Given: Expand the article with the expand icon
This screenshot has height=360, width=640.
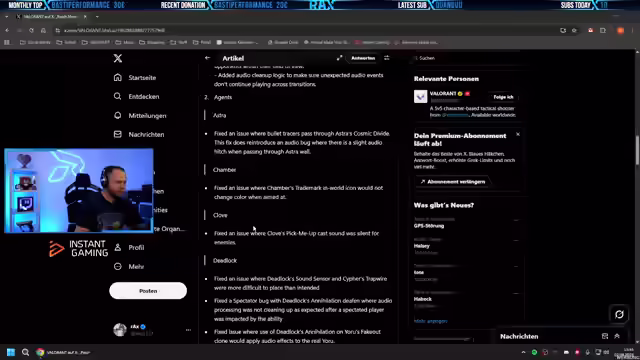Looking at the screenshot, I should [340, 58].
